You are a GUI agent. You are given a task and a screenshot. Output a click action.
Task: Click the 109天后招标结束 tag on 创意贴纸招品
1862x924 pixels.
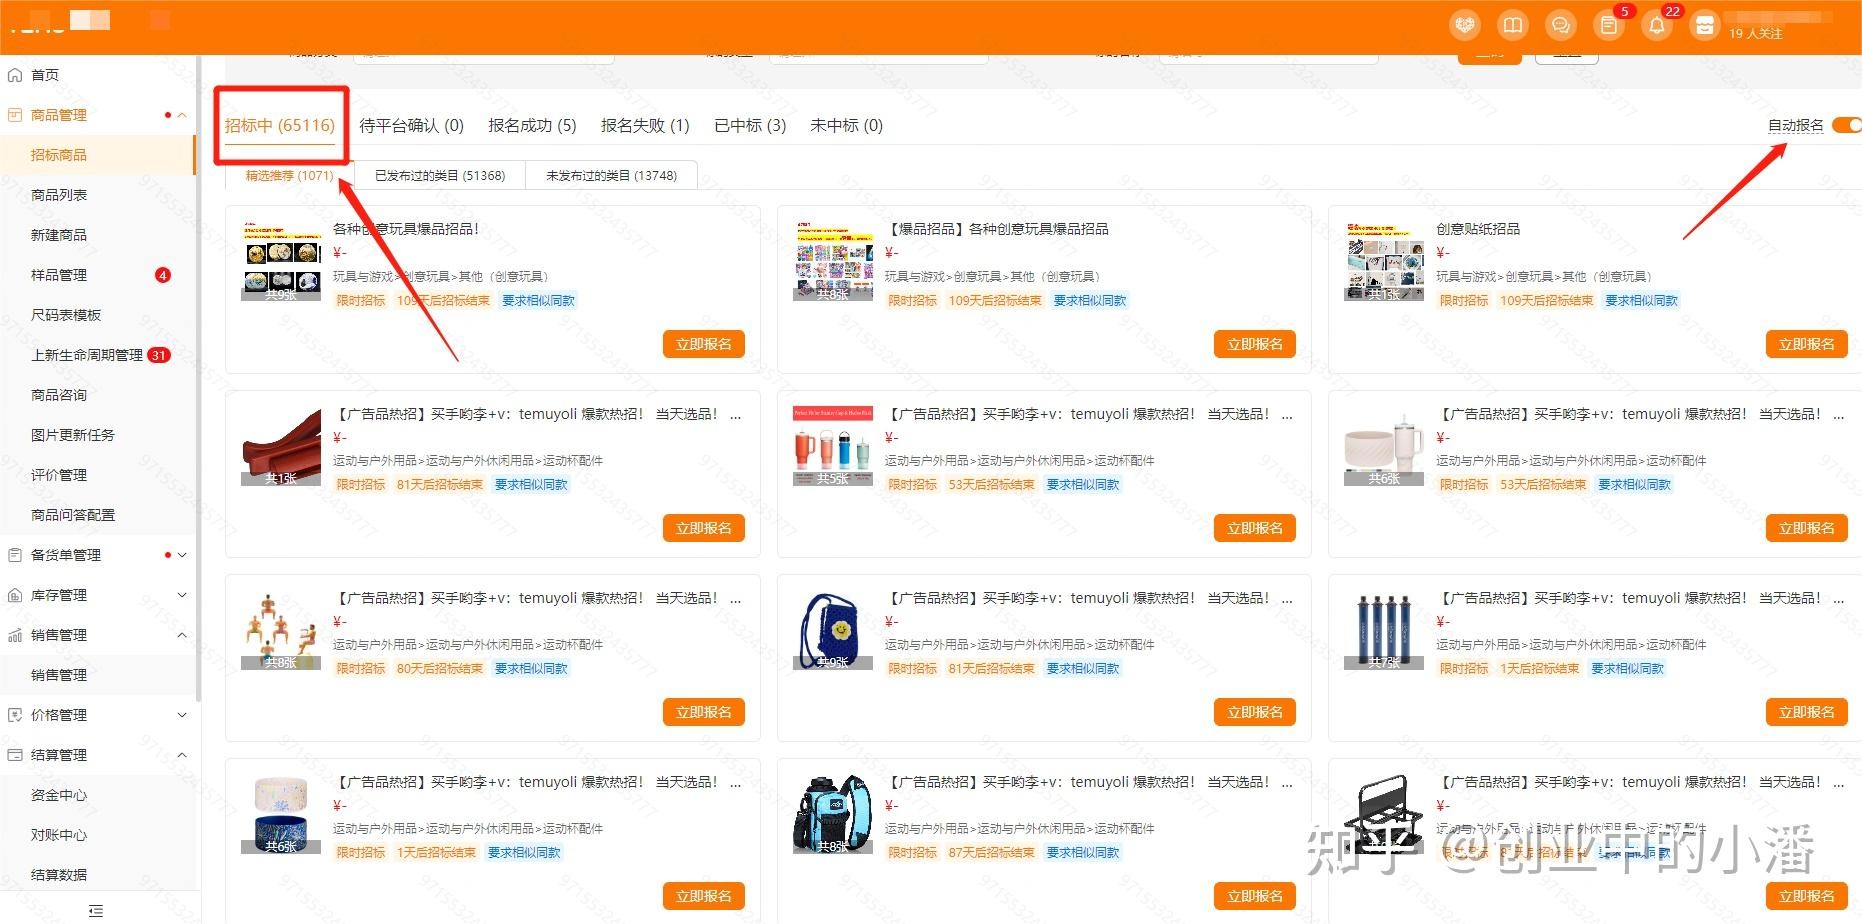[1546, 300]
